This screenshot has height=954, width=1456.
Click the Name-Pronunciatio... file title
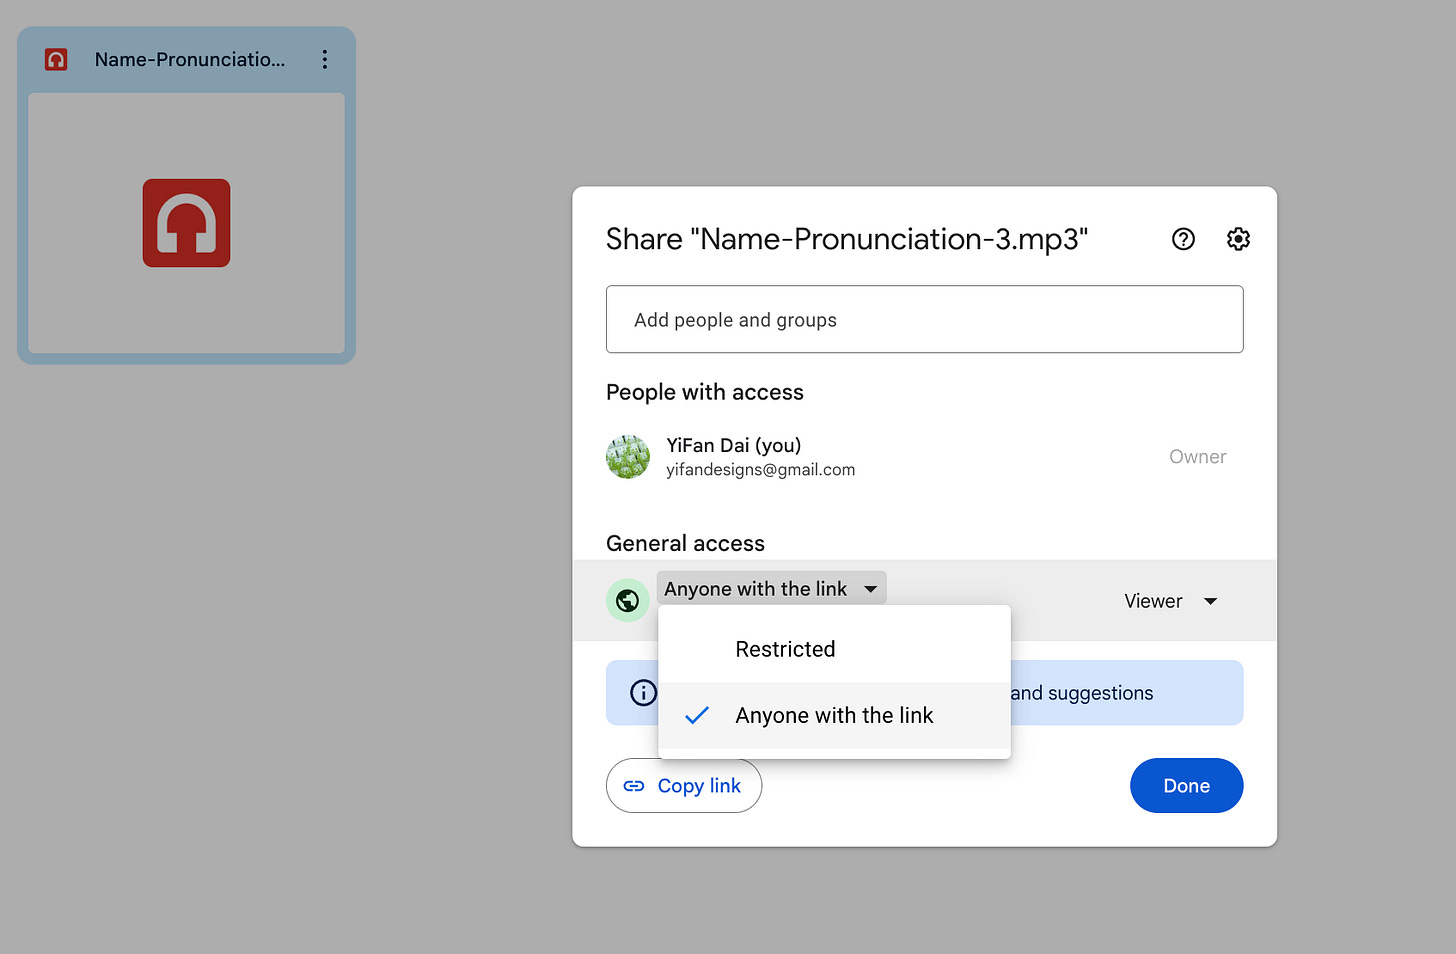click(190, 60)
